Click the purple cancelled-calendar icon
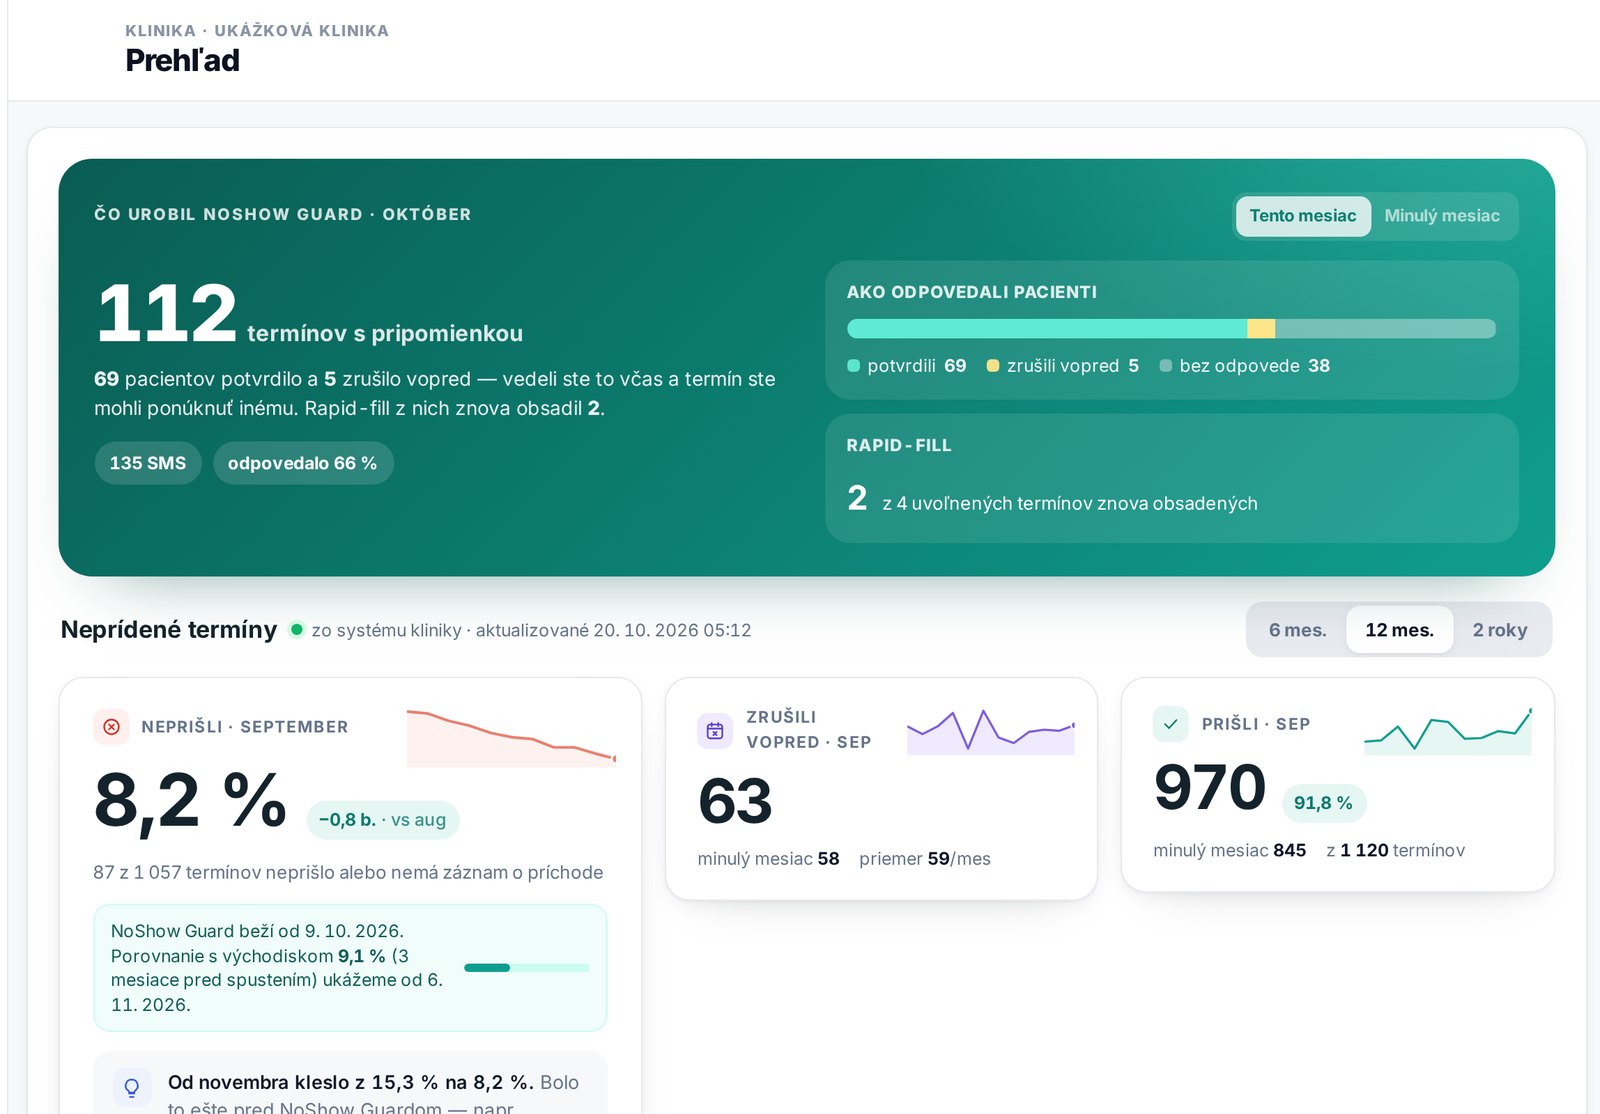This screenshot has width=1600, height=1114. point(715,730)
